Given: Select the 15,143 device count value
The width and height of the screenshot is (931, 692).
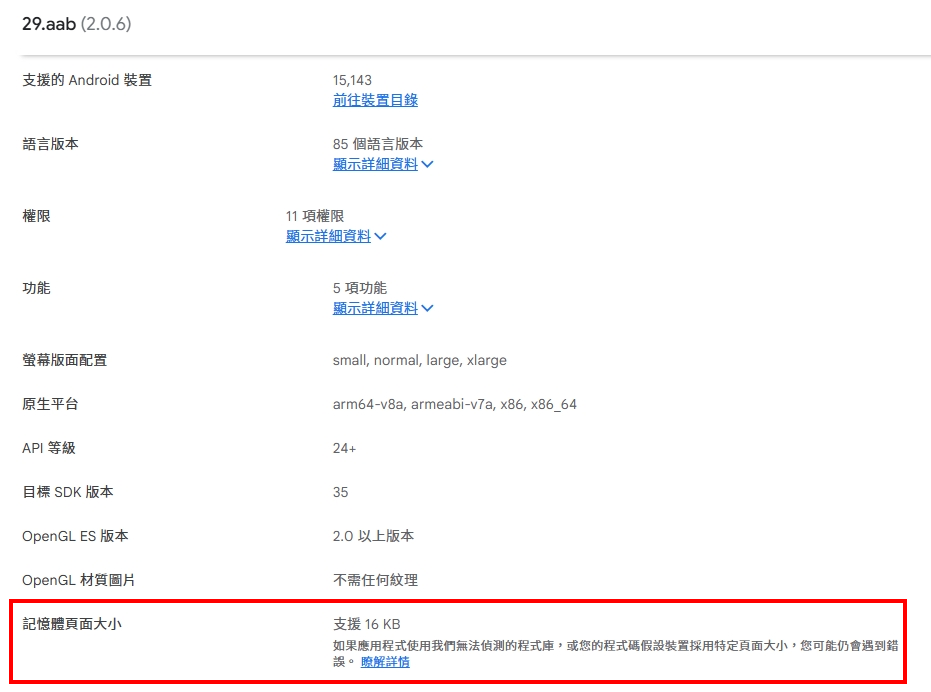Looking at the screenshot, I should pyautogui.click(x=352, y=80).
